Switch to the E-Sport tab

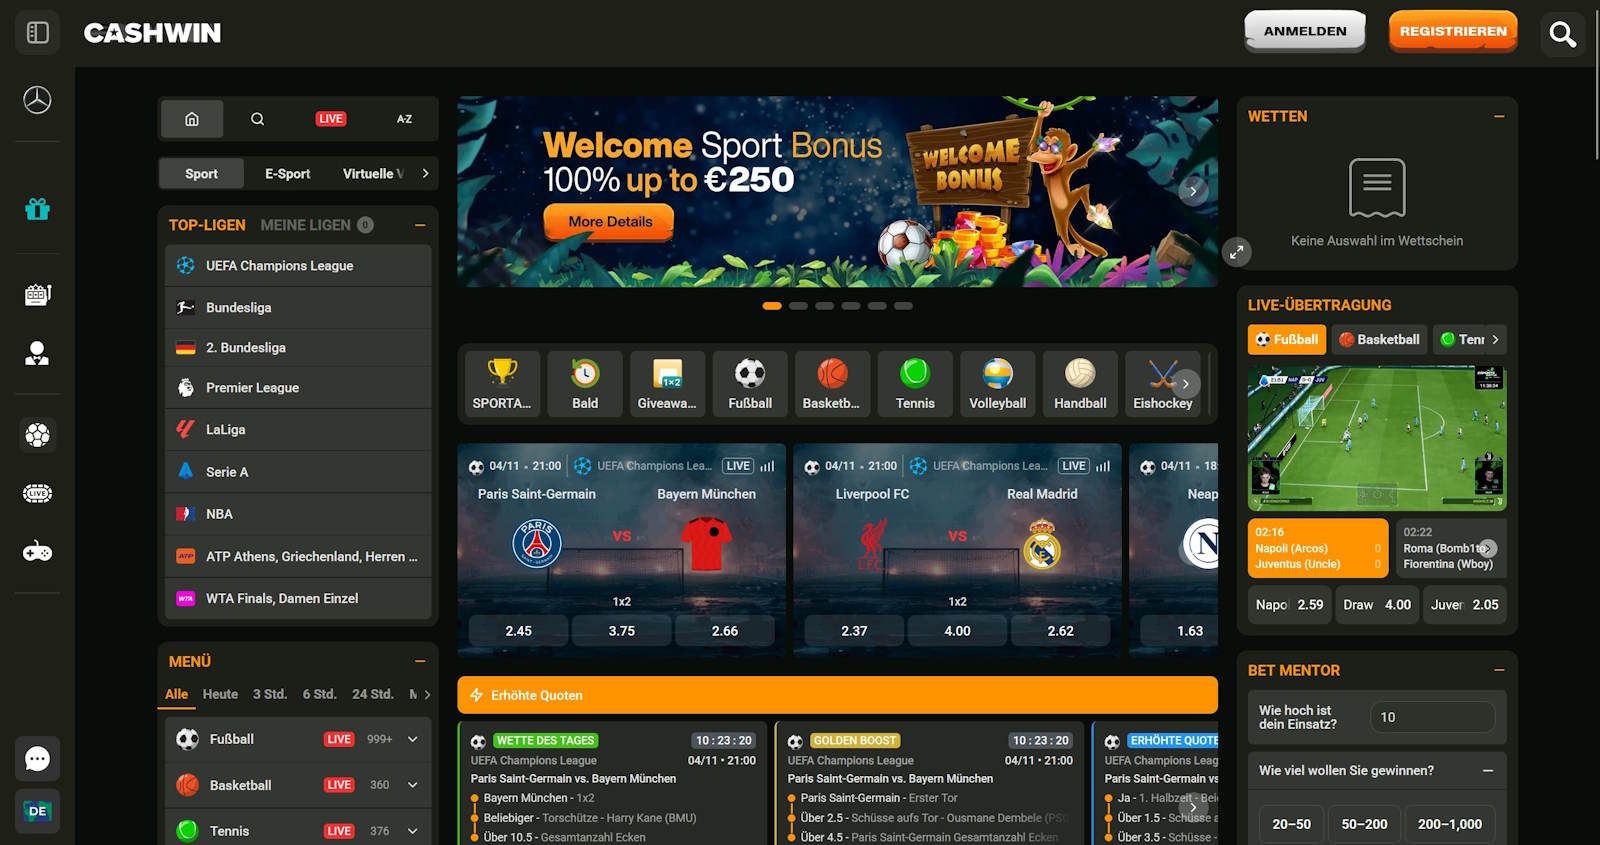tap(287, 174)
